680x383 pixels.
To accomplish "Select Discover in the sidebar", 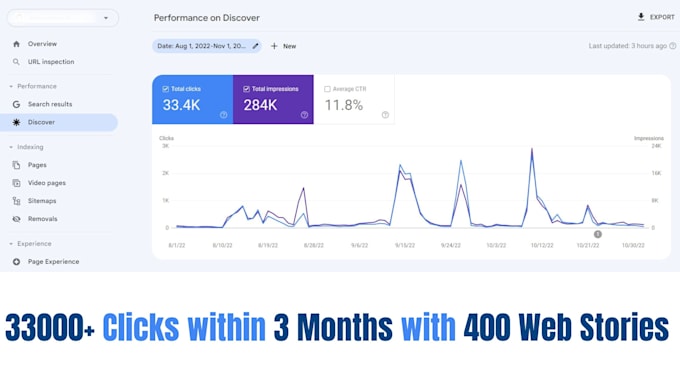I will tap(59, 122).
